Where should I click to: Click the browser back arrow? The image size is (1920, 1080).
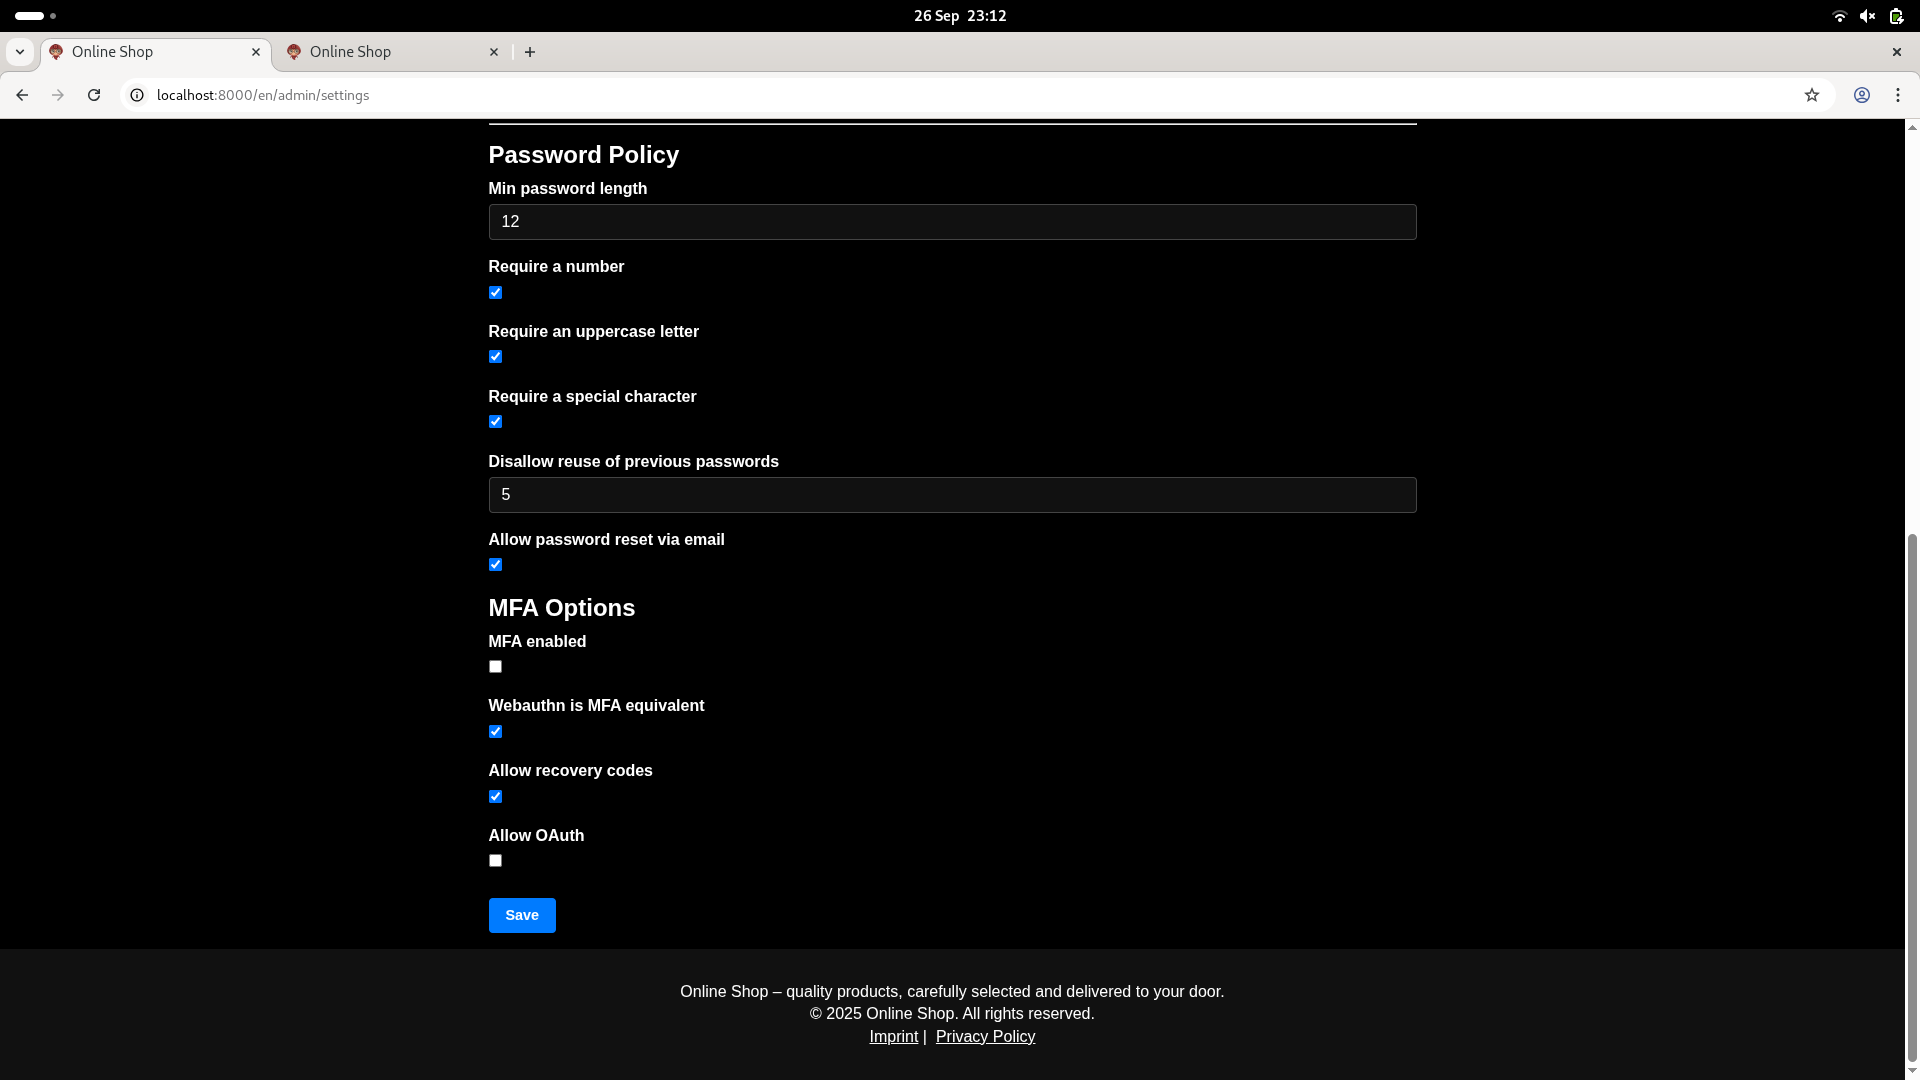click(22, 95)
